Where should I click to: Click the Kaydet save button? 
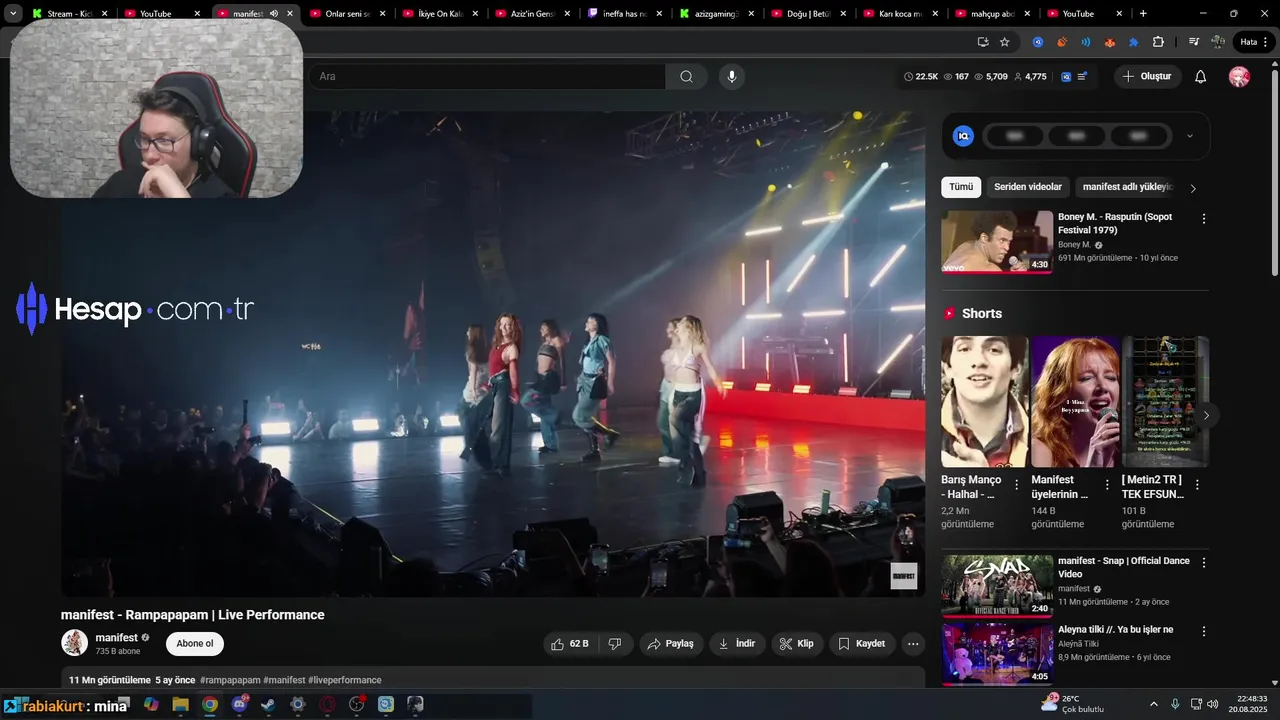point(862,644)
